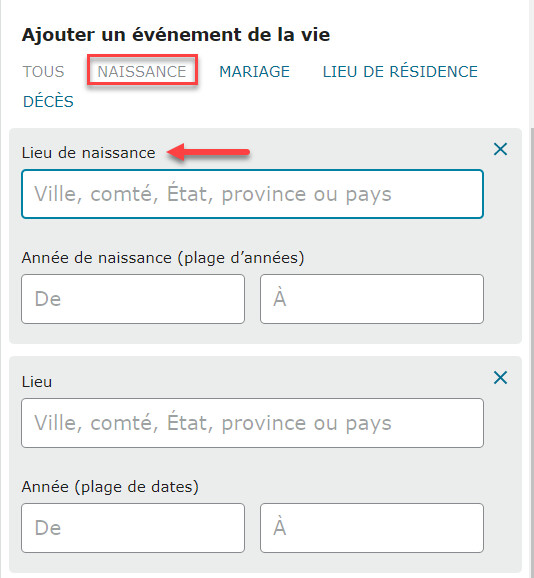Click the 'Ajouter un événement de la vie' heading

point(176,35)
